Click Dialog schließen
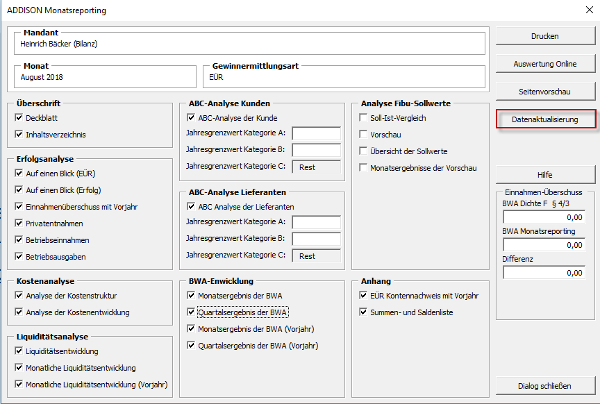The height and width of the screenshot is (404, 600). [545, 386]
